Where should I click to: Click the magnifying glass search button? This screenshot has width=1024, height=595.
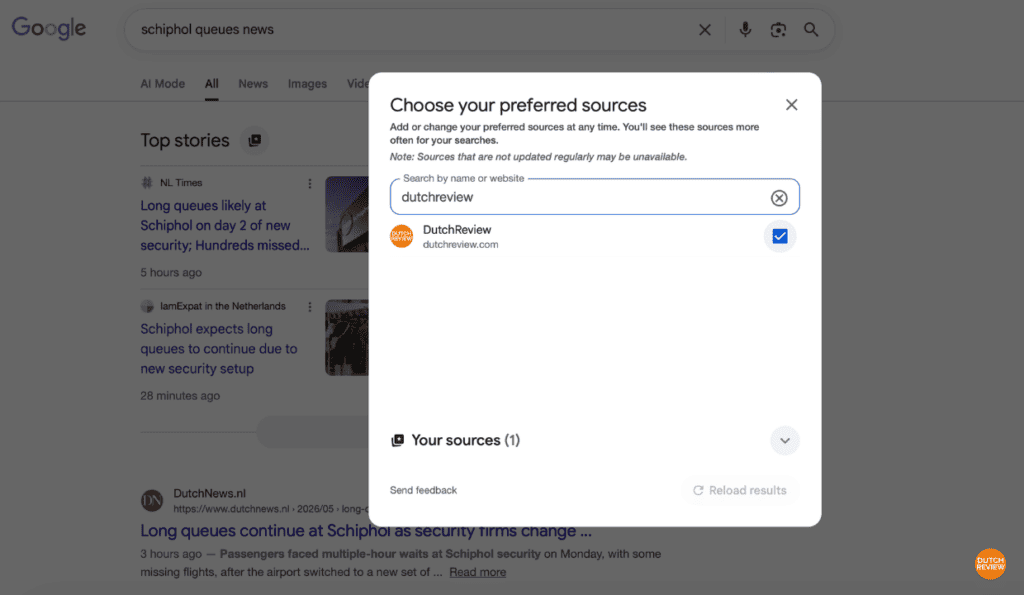tap(811, 29)
